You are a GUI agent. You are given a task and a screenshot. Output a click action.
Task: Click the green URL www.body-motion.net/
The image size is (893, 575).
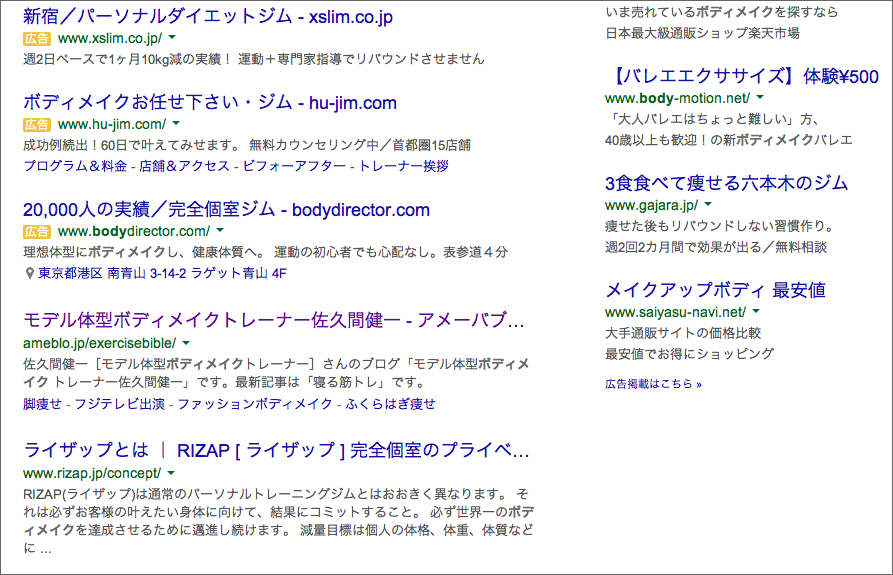(x=678, y=98)
